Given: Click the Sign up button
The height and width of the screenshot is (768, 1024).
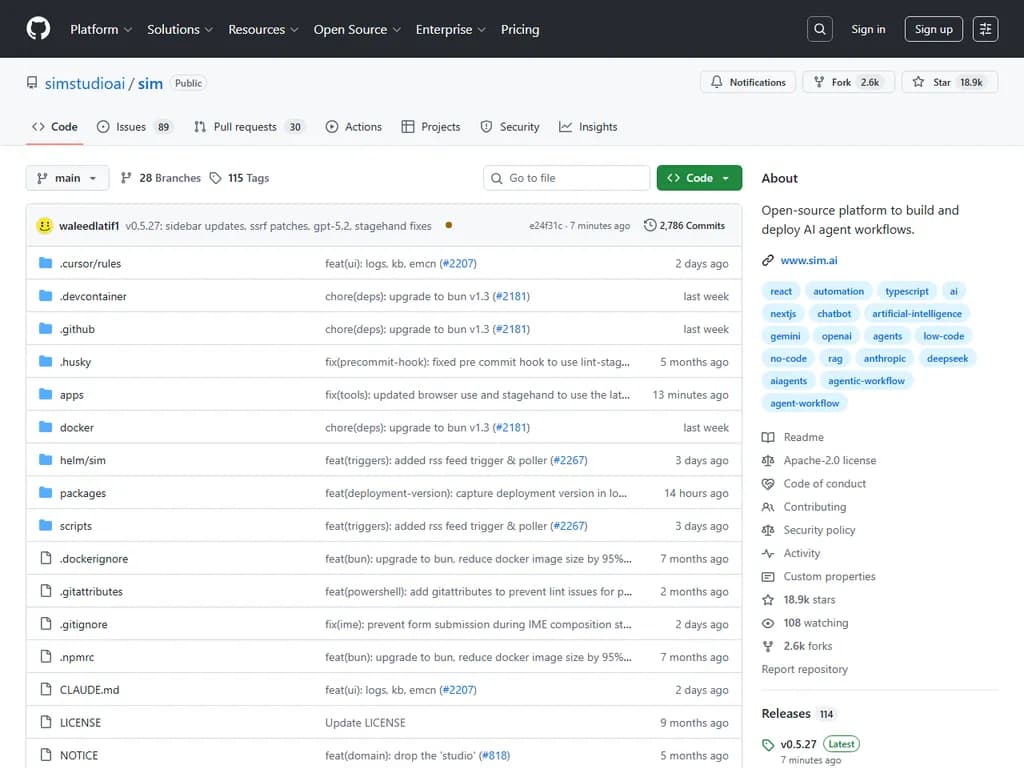Looking at the screenshot, I should [932, 29].
